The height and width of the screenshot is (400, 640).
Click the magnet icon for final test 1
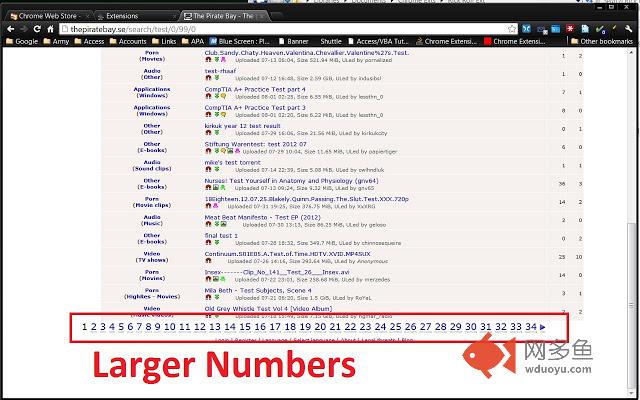[208, 242]
